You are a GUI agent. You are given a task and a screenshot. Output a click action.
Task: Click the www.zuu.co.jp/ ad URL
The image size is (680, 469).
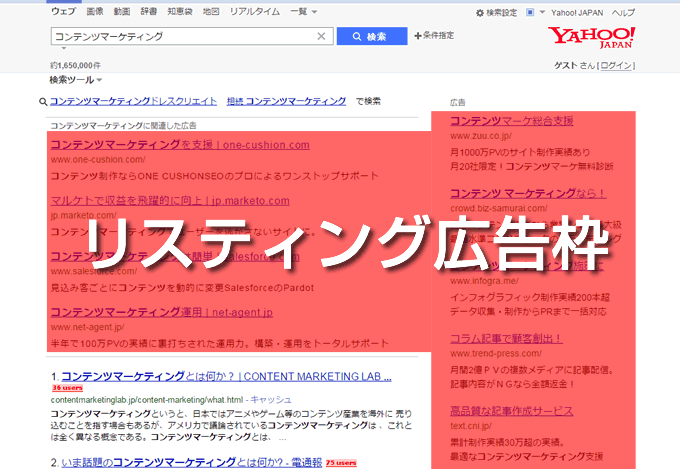[481, 136]
